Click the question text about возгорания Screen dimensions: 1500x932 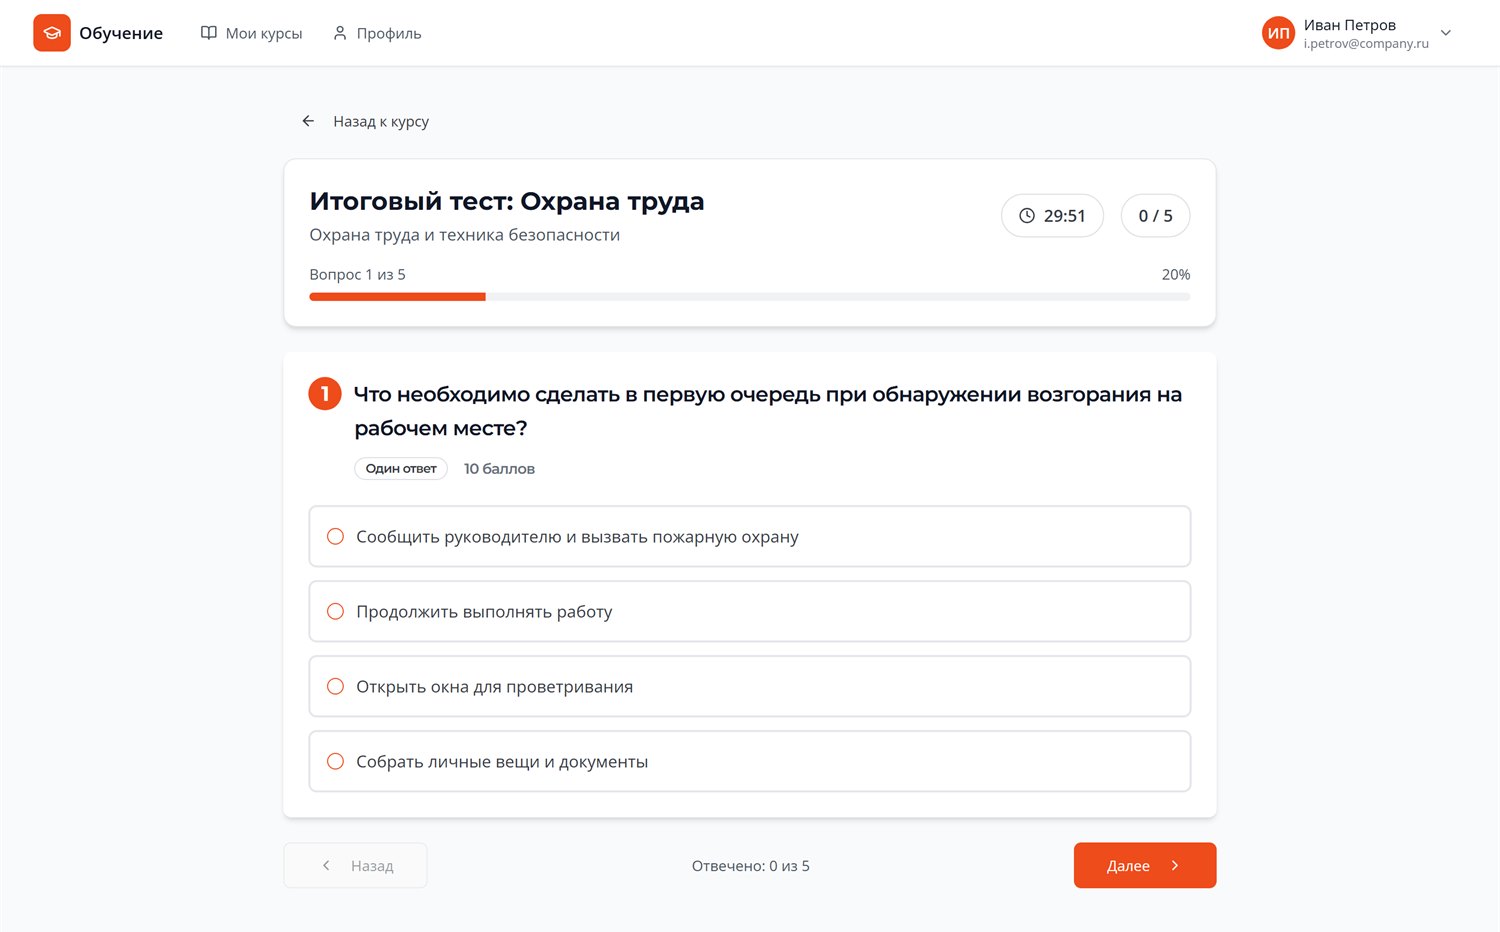pyautogui.click(x=768, y=411)
